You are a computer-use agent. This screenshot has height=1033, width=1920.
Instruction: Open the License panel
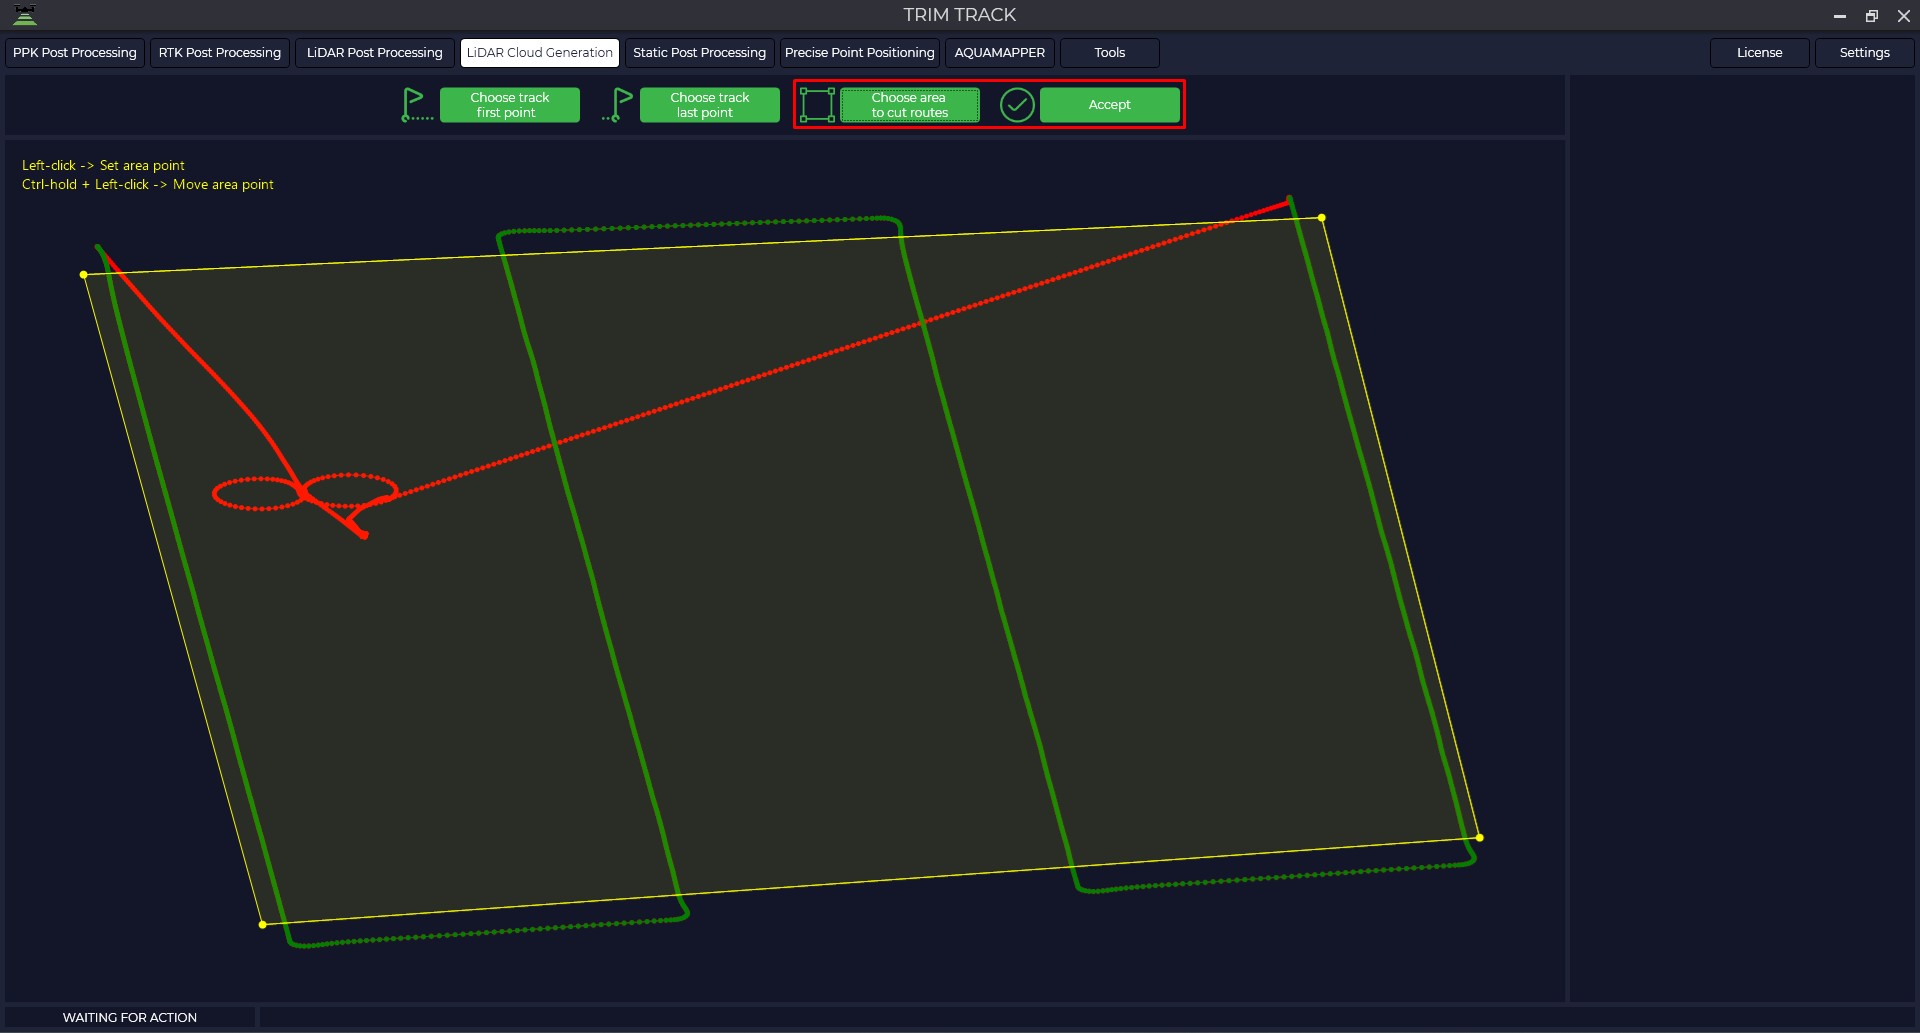tap(1759, 53)
